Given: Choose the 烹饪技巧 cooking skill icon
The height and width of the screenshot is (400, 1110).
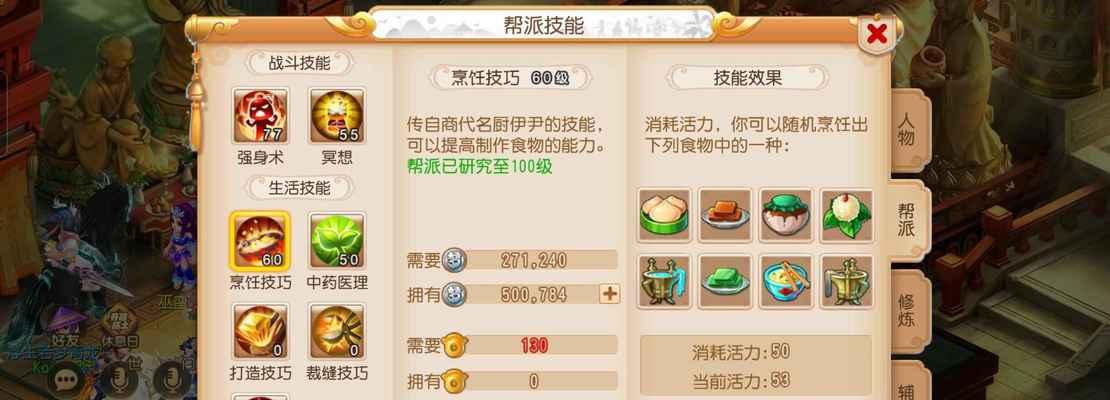Looking at the screenshot, I should (x=260, y=241).
